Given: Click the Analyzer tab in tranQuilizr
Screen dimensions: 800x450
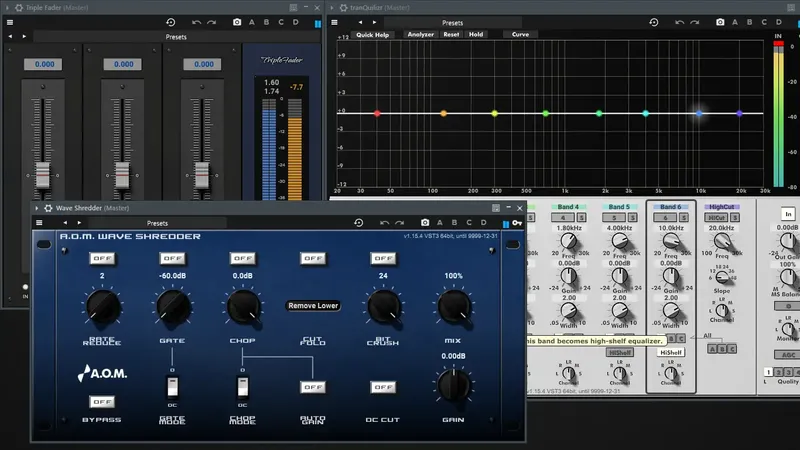Looking at the screenshot, I should [421, 35].
